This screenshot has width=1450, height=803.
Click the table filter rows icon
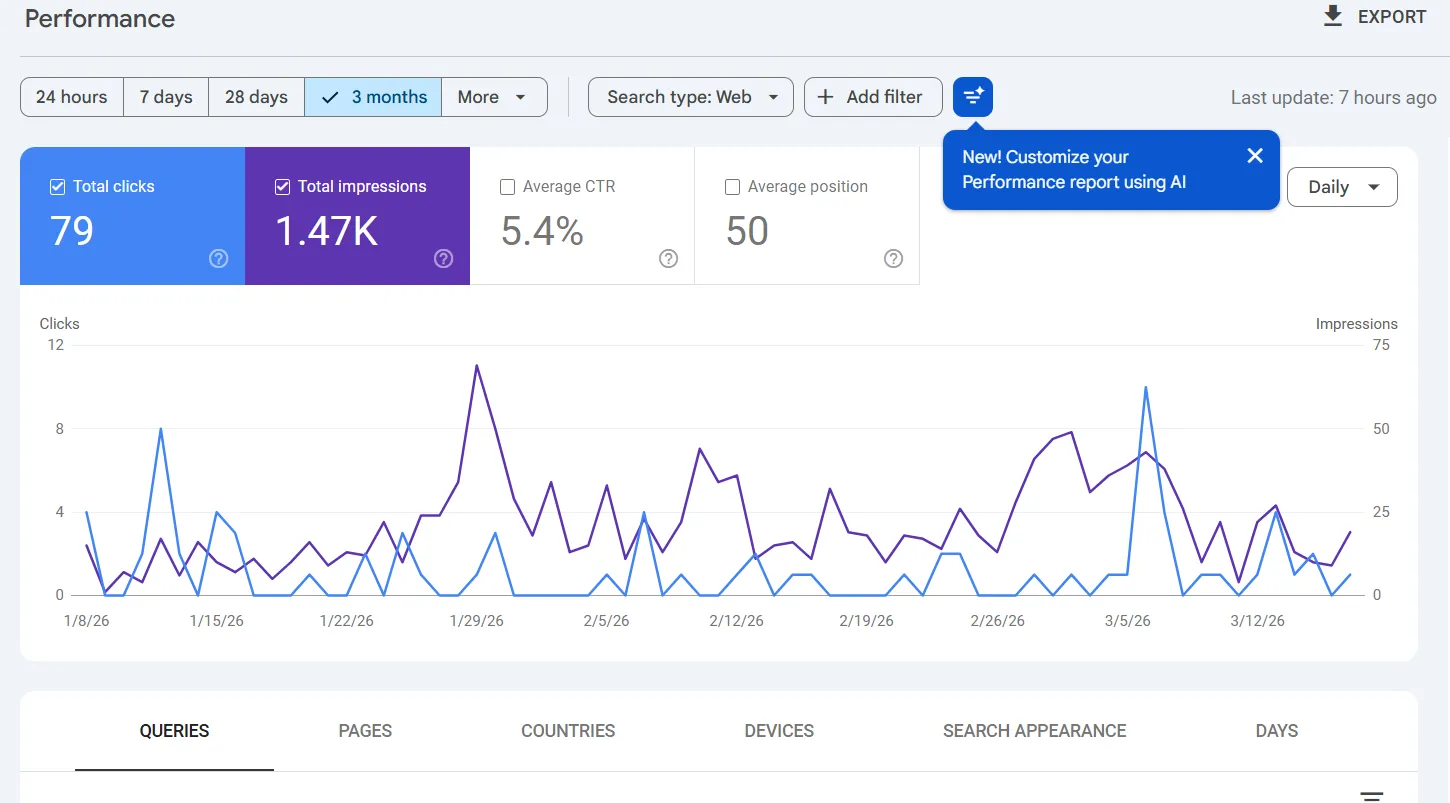coord(1372,796)
